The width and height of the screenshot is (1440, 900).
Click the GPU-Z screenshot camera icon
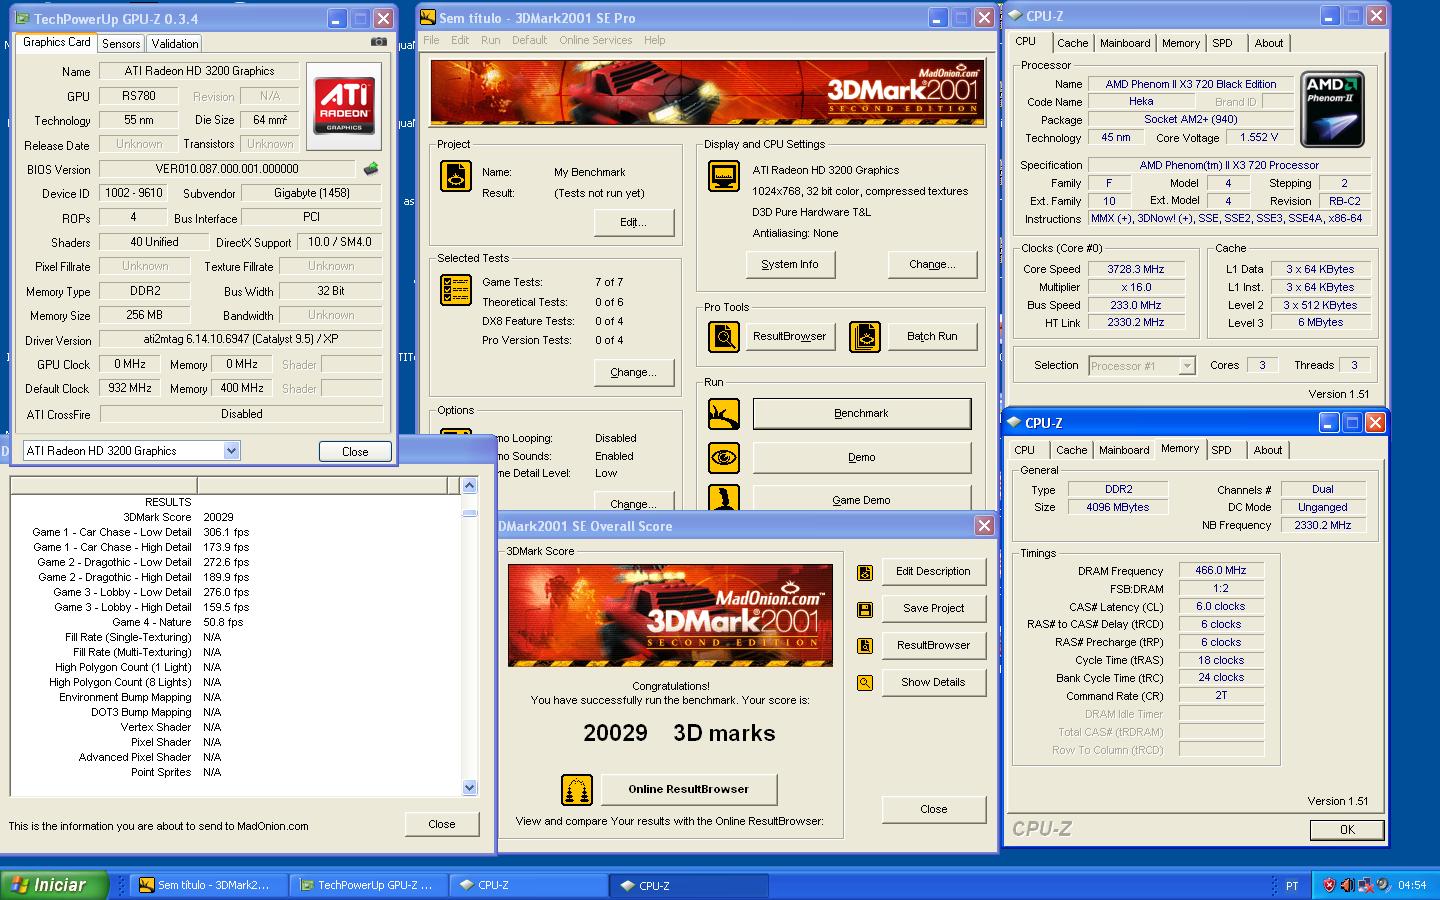coord(378,42)
